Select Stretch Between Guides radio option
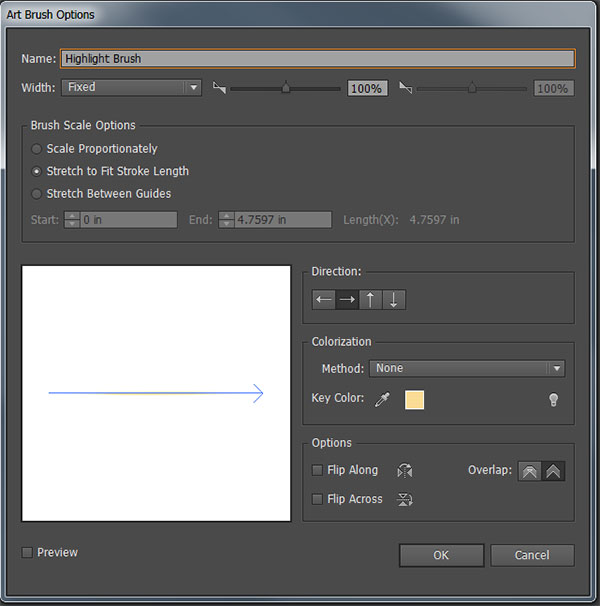Image resolution: width=600 pixels, height=606 pixels. [x=37, y=194]
